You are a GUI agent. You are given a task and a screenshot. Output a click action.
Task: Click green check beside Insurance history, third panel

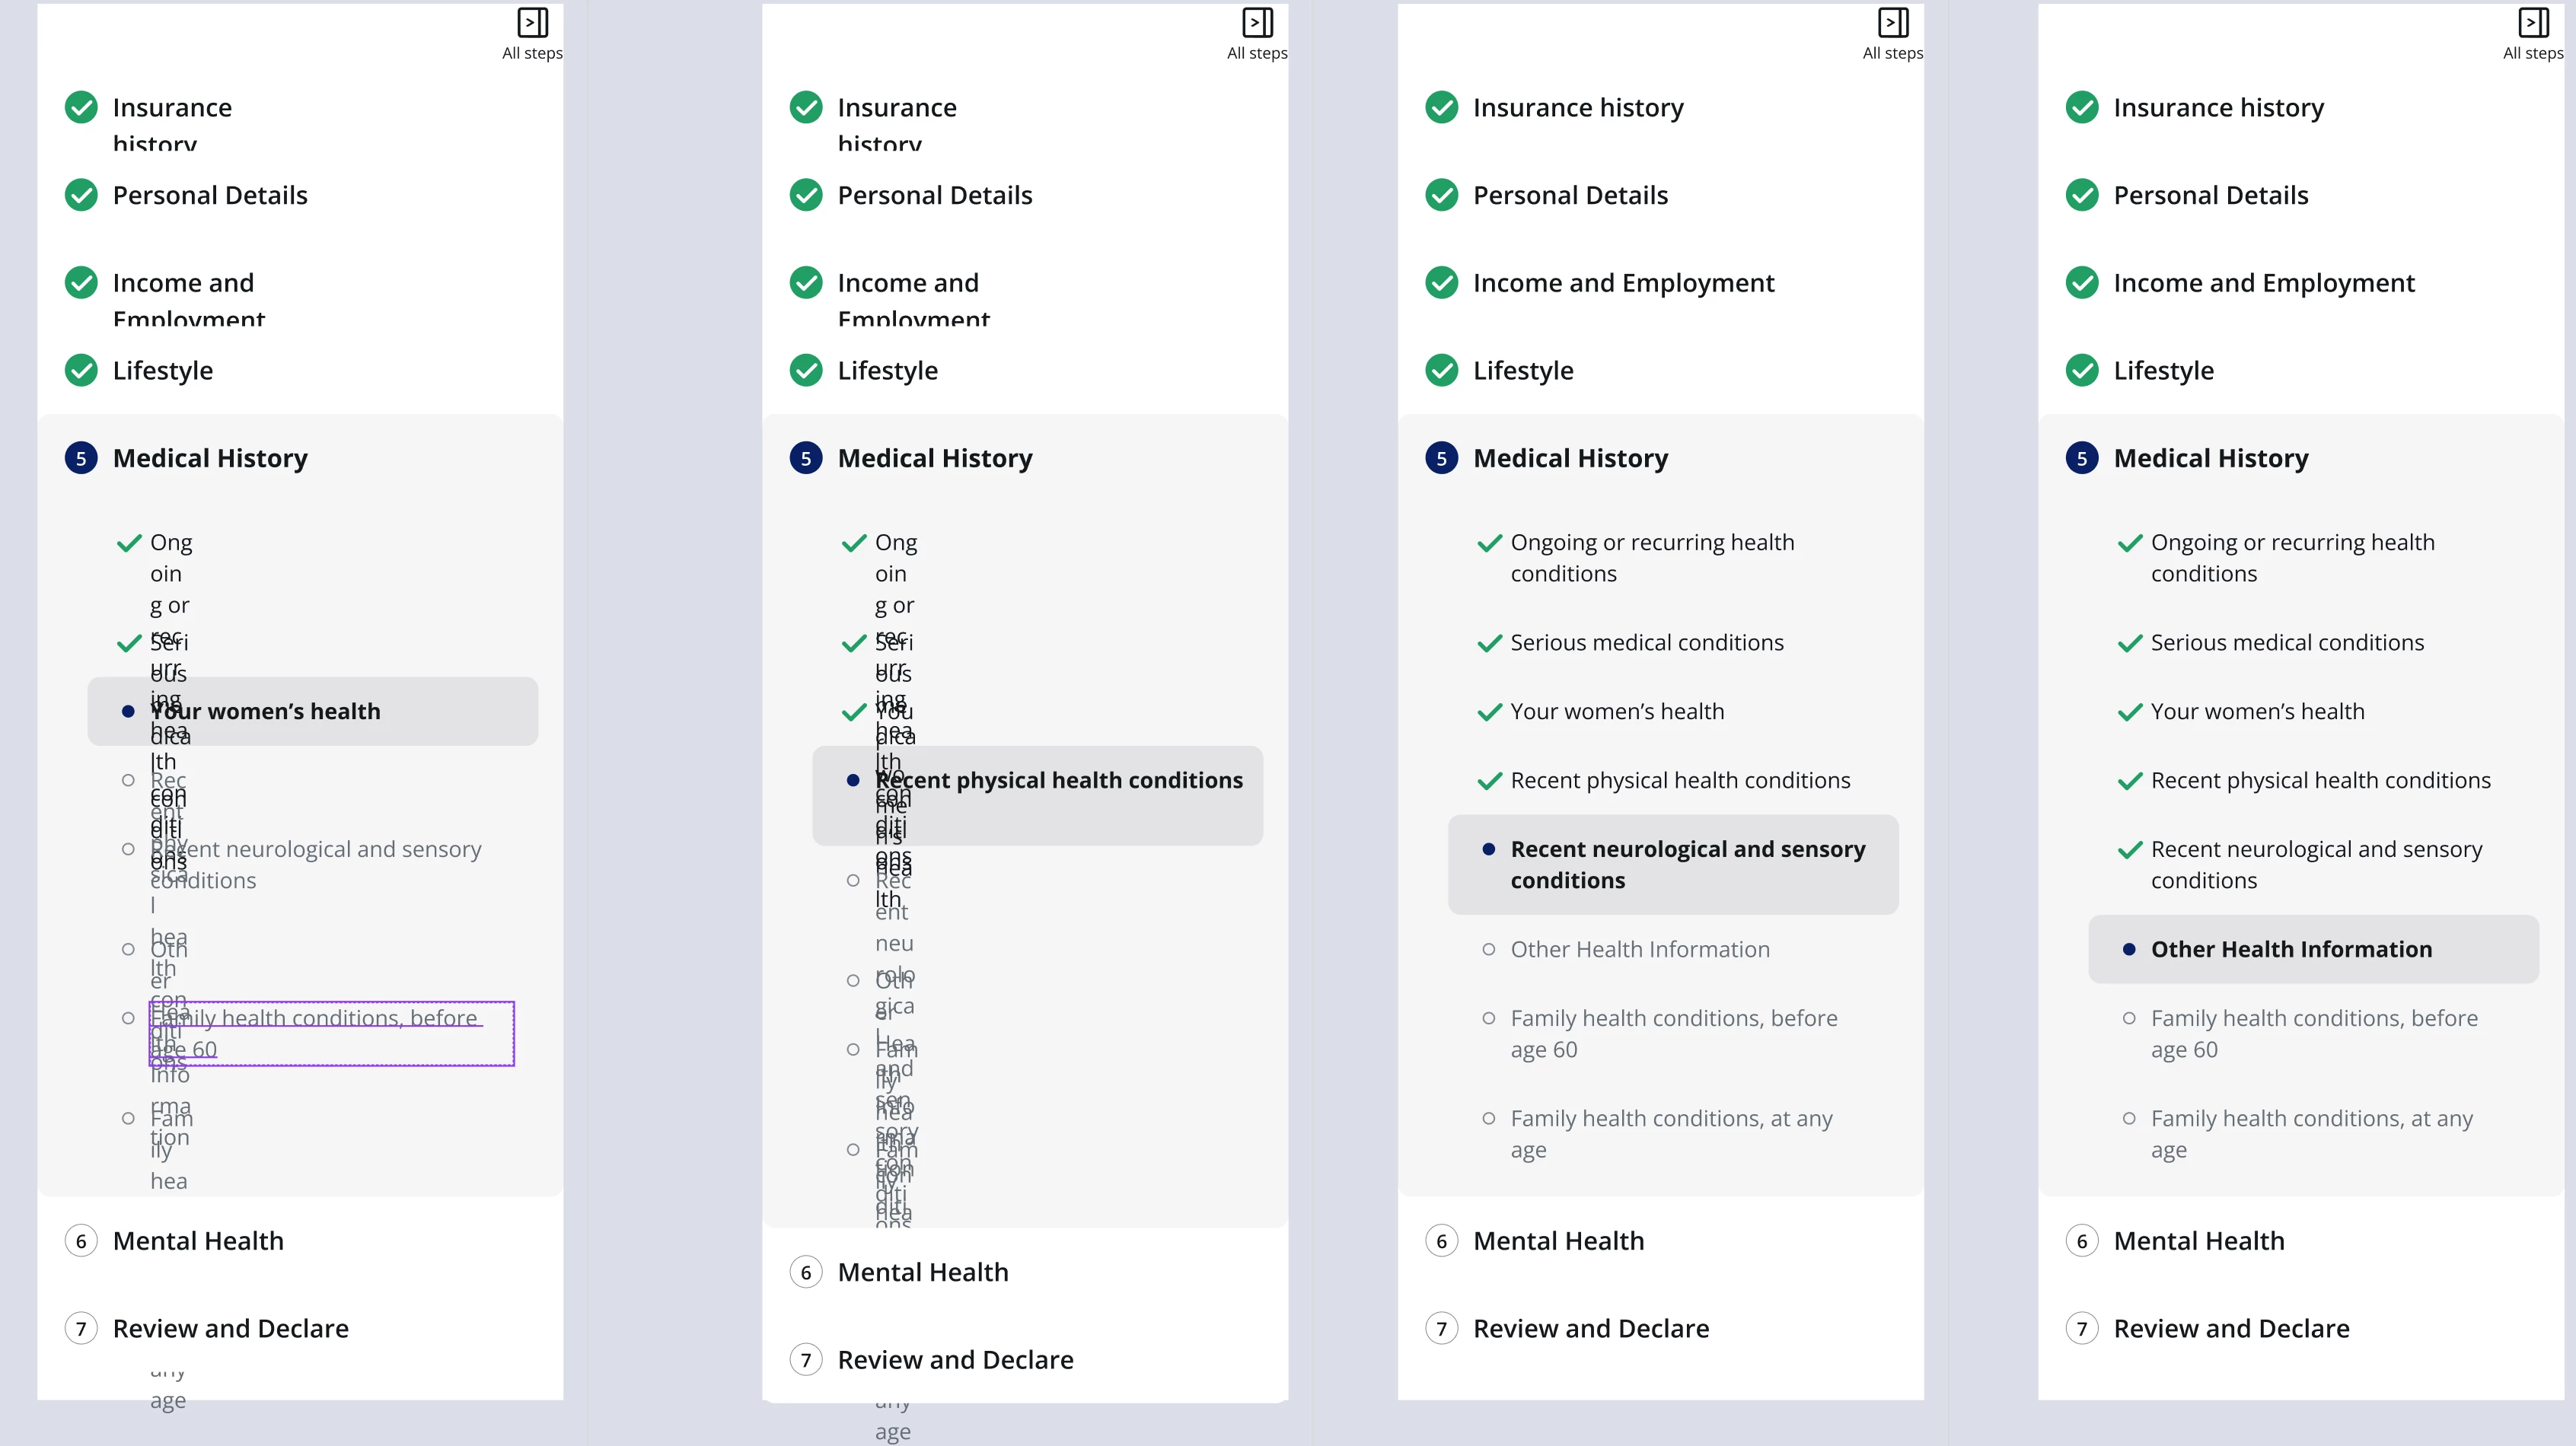(1441, 107)
